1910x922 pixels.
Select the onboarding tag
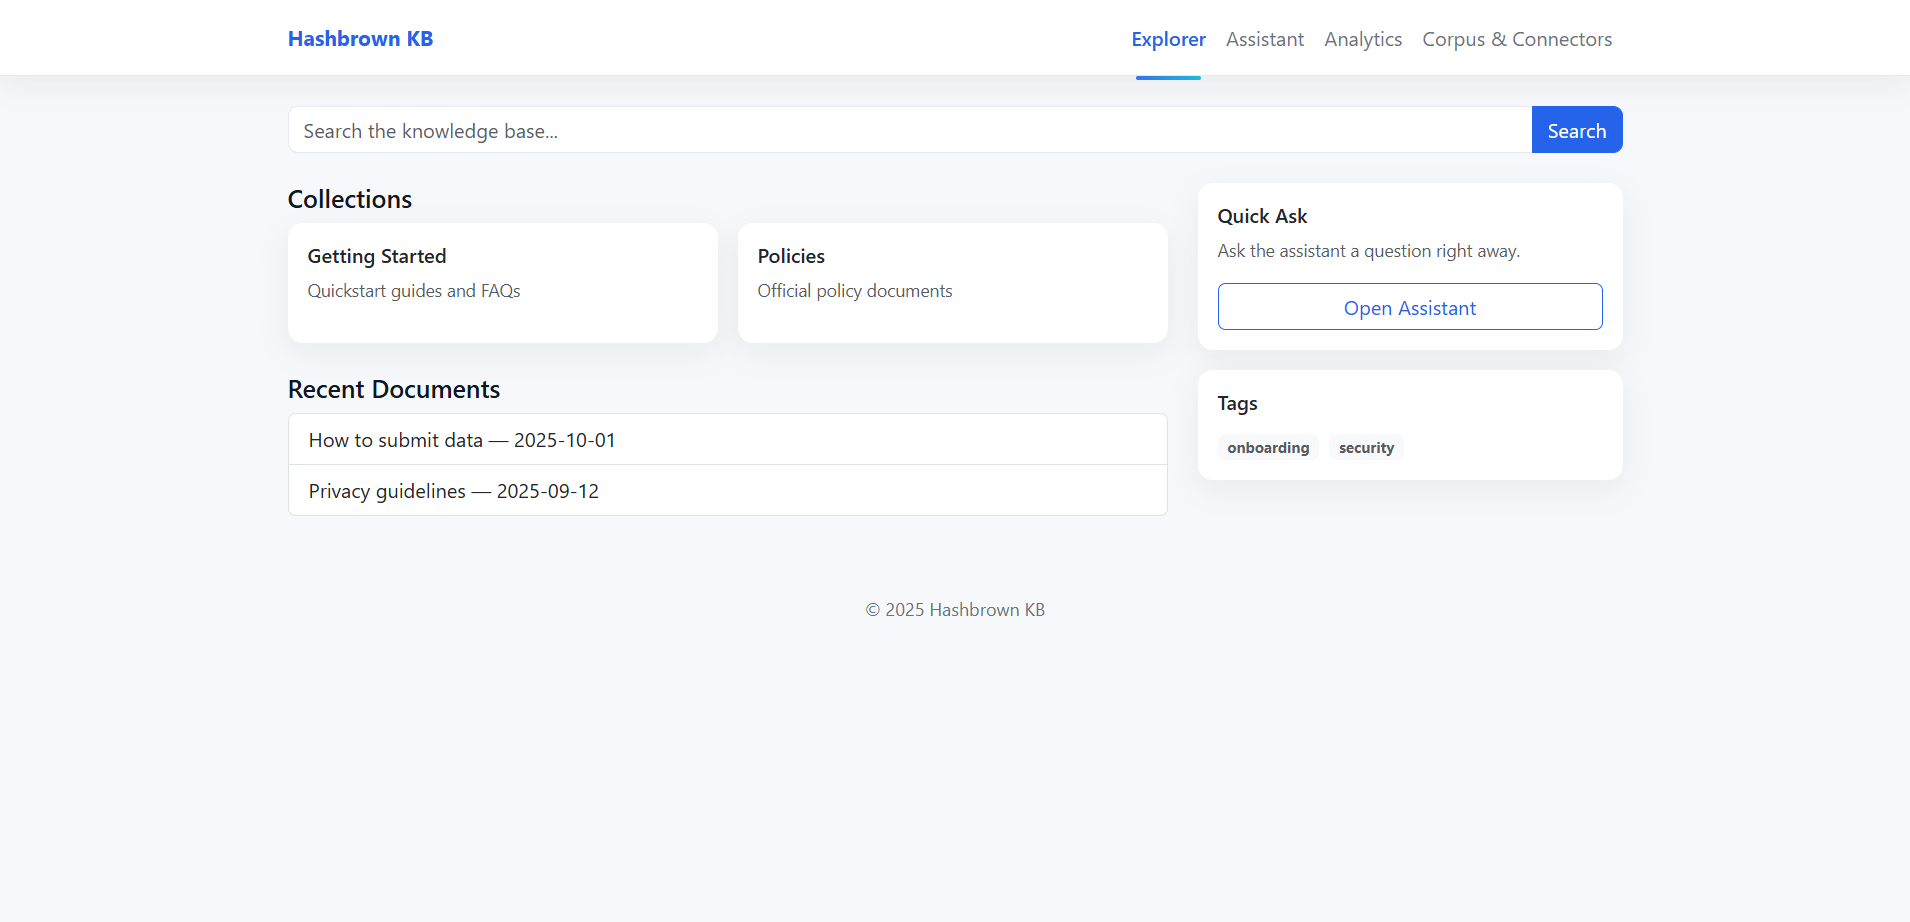point(1267,448)
